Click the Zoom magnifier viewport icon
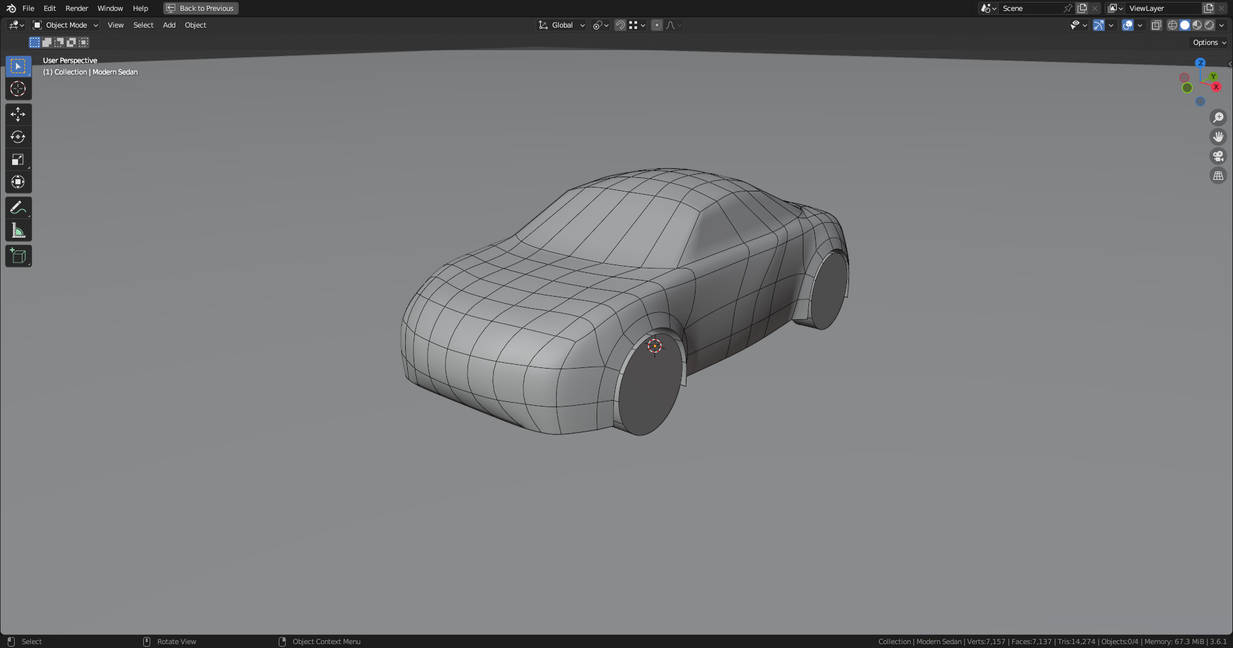This screenshot has width=1233, height=648. click(x=1218, y=118)
